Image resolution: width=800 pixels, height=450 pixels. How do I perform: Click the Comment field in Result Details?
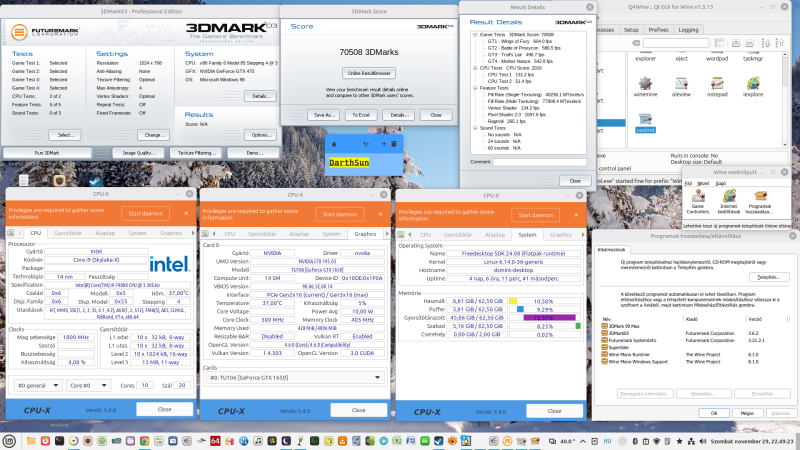coord(539,162)
